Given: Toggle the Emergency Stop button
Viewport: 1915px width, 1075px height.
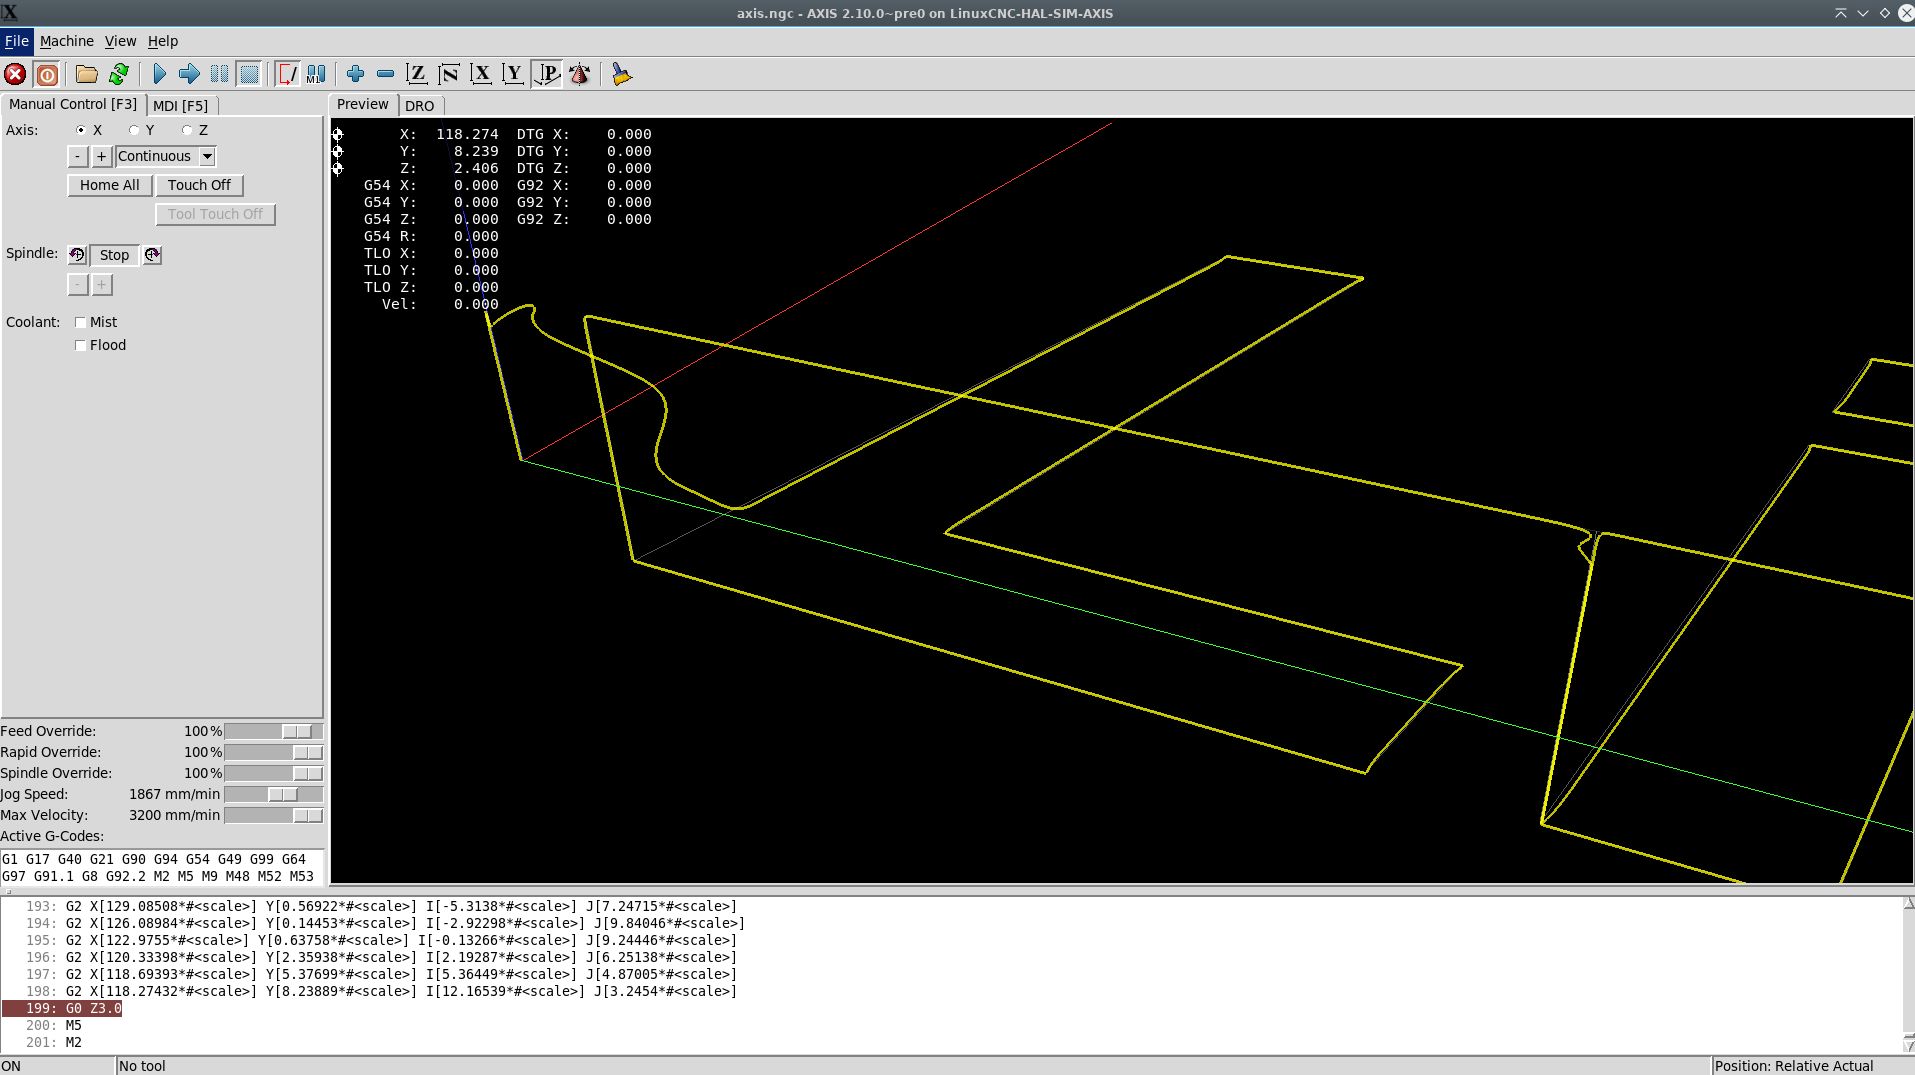Looking at the screenshot, I should (15, 74).
